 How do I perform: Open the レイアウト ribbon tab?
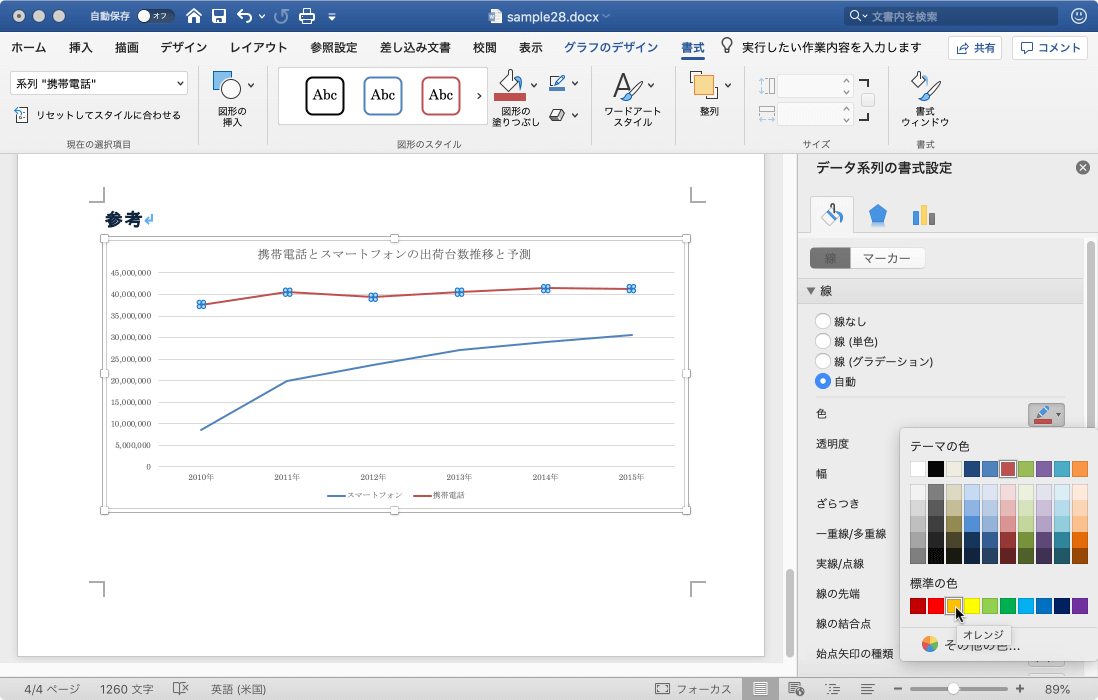click(258, 47)
